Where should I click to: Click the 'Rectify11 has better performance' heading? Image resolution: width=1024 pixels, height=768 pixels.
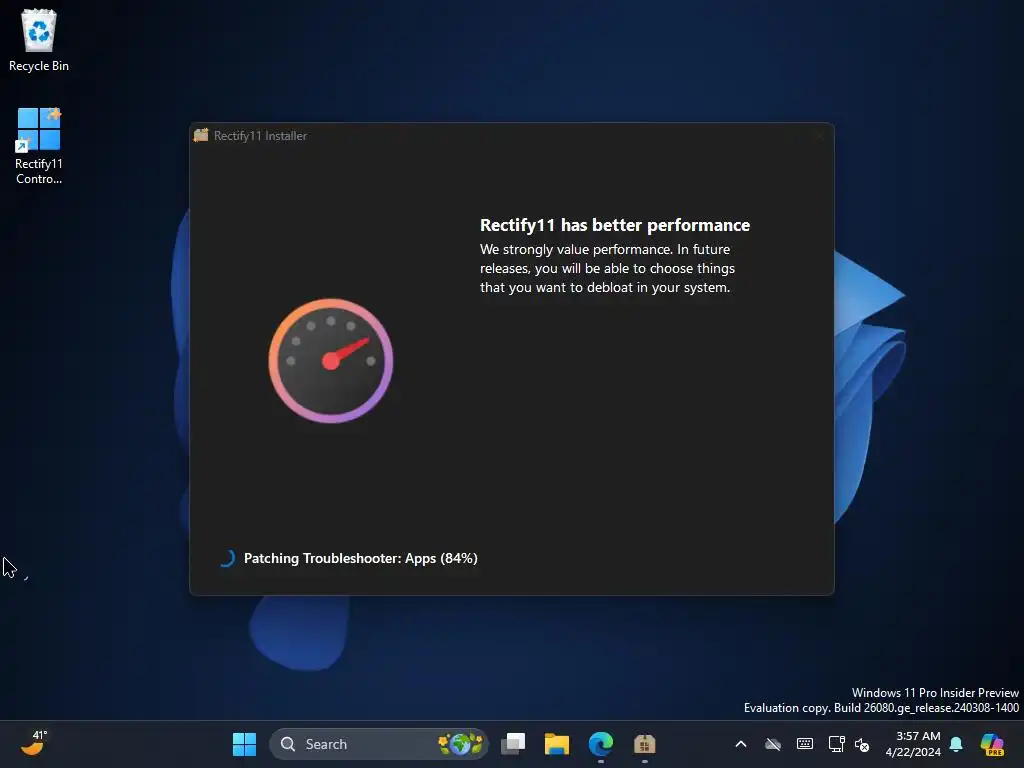(x=615, y=225)
